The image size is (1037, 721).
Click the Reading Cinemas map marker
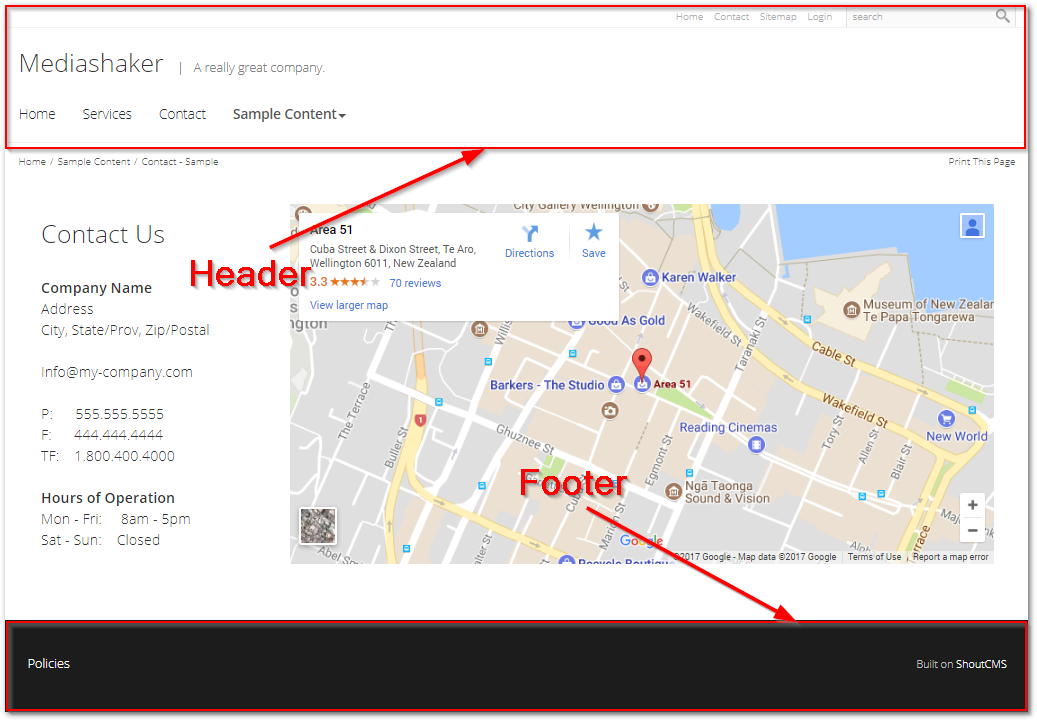(756, 445)
